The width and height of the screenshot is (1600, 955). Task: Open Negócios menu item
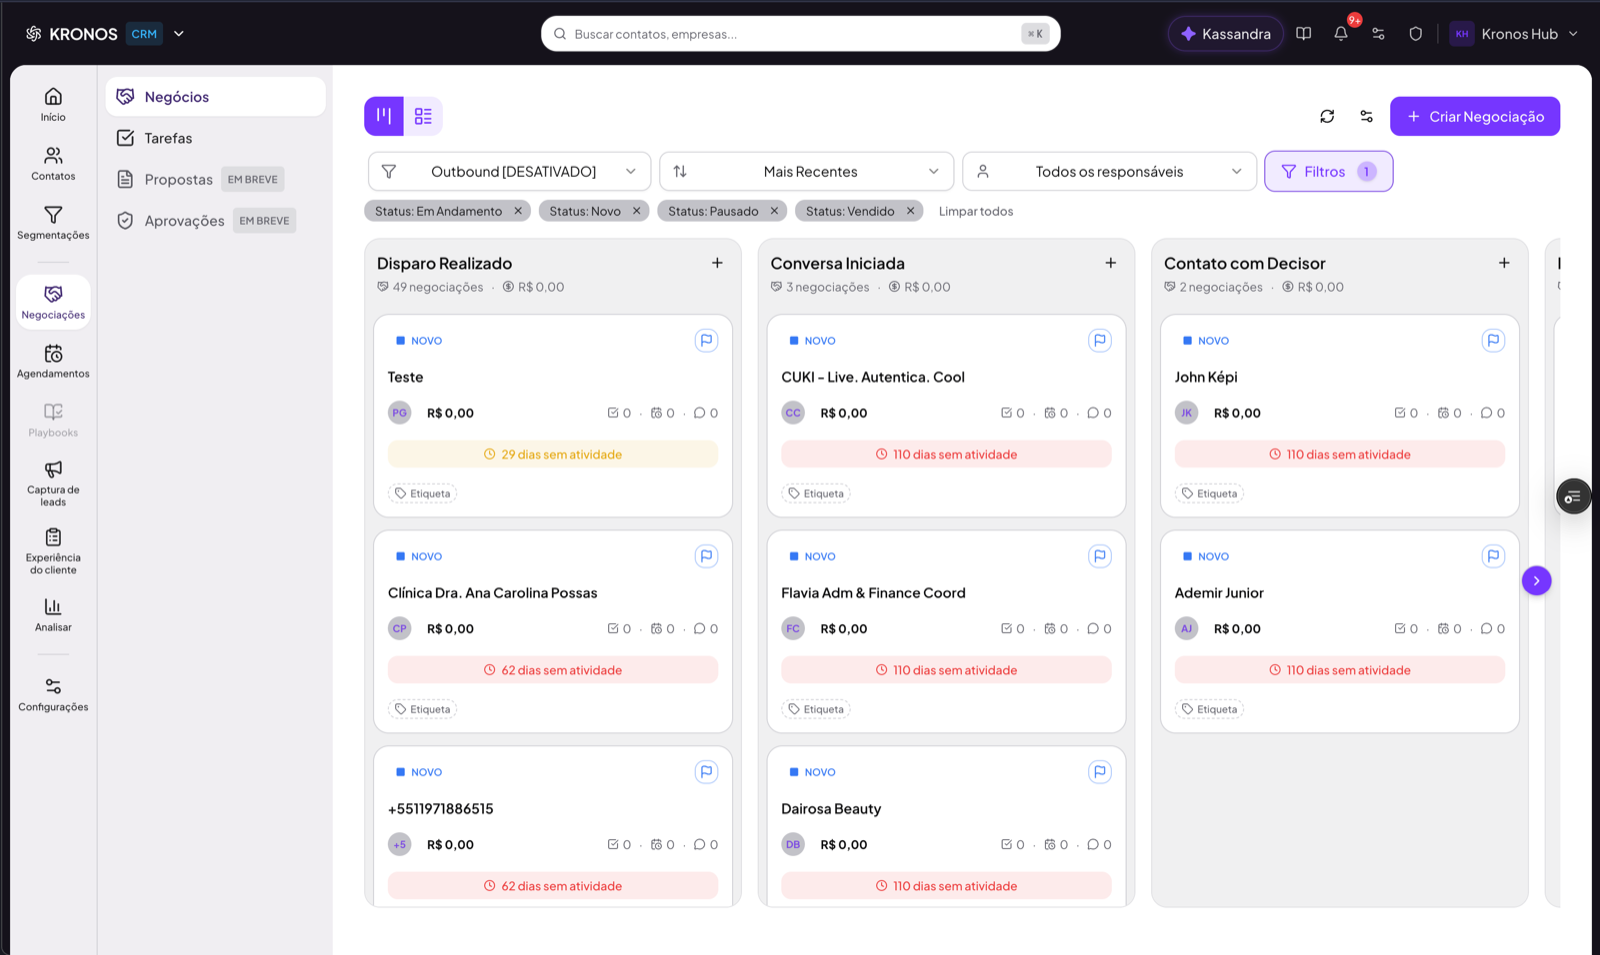[215, 96]
